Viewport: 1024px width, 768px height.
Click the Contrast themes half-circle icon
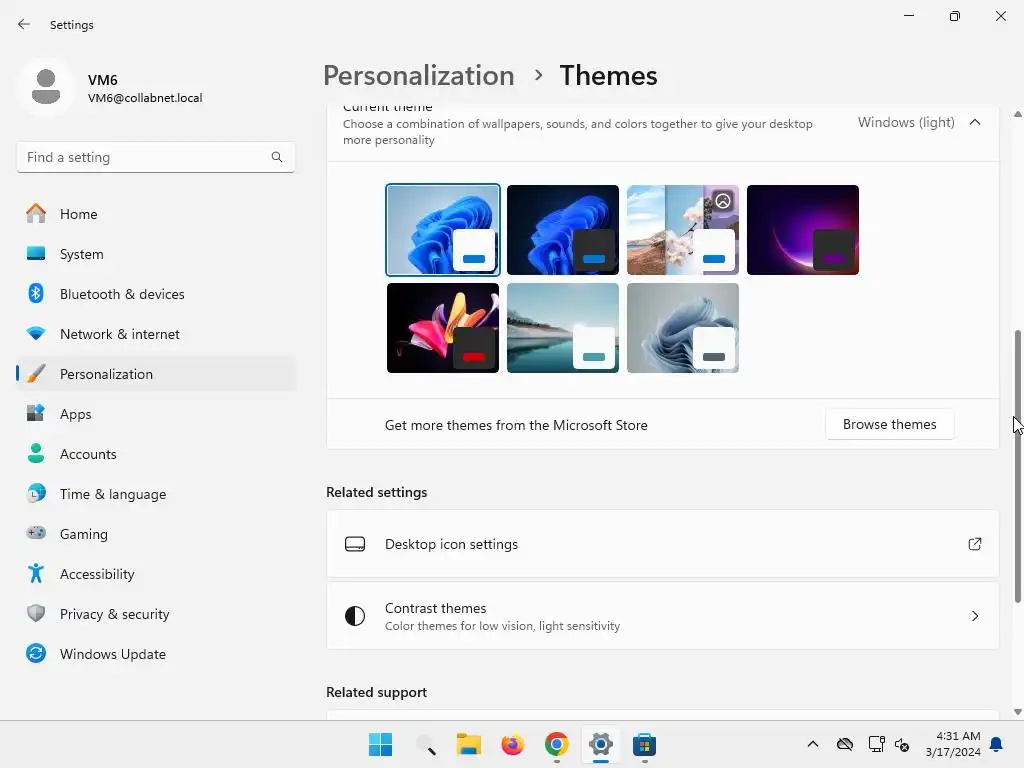click(x=355, y=616)
